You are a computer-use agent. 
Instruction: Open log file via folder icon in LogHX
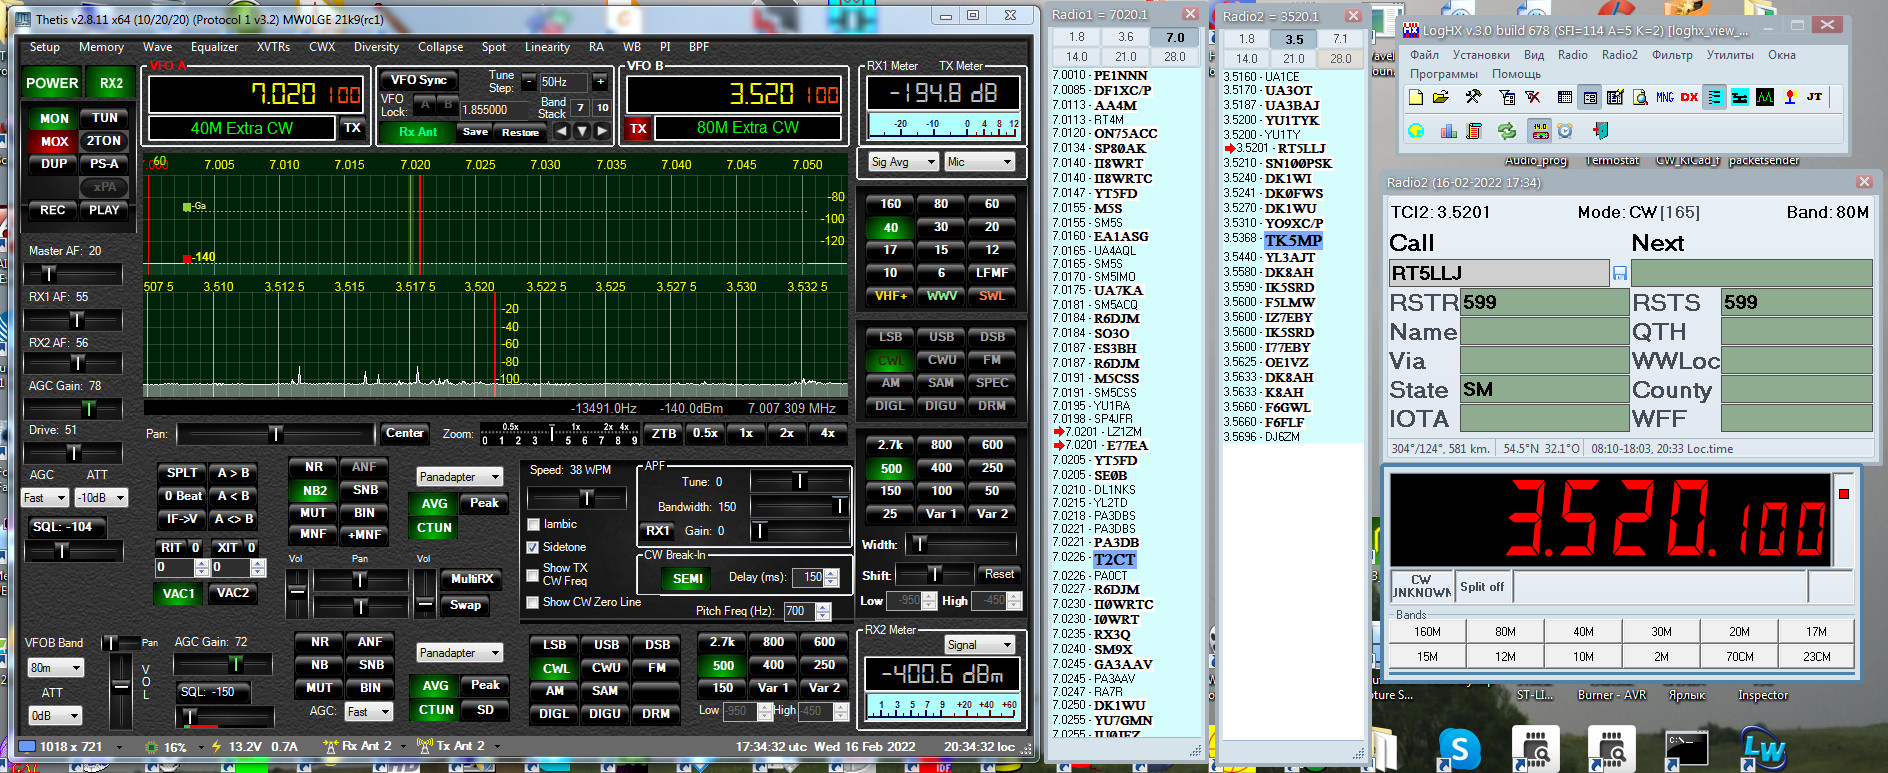pyautogui.click(x=1441, y=97)
